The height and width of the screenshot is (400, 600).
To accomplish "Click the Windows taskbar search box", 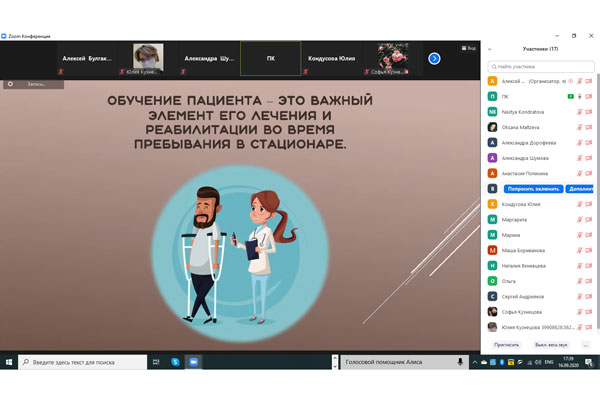I will pos(82,362).
